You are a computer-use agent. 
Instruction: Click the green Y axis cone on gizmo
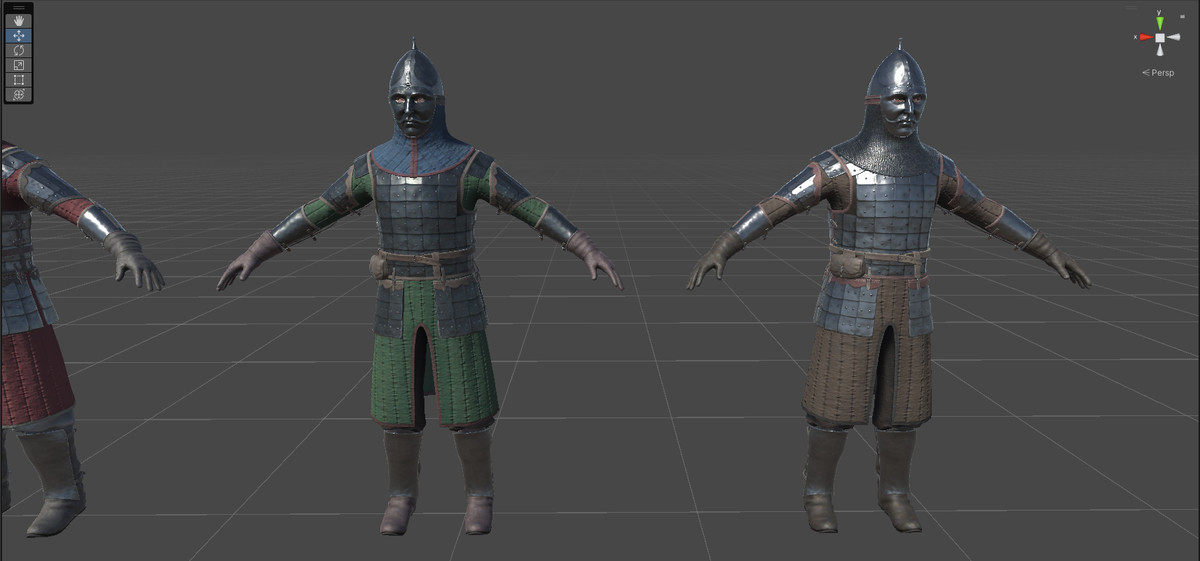point(1160,21)
